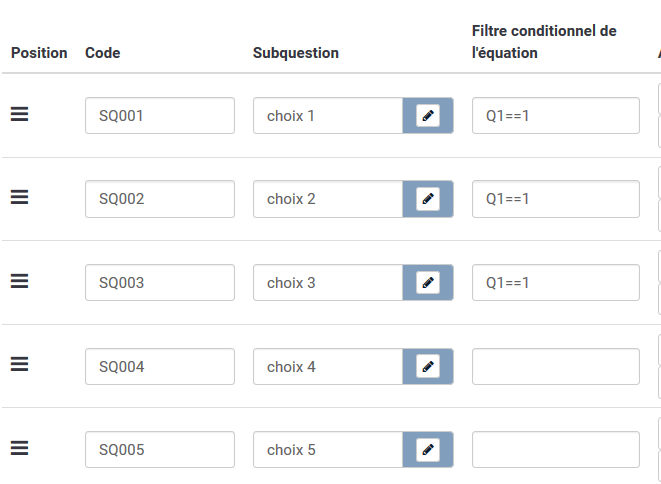The height and width of the screenshot is (484, 661).
Task: Open the pencil editor for choix 1
Action: tap(428, 116)
